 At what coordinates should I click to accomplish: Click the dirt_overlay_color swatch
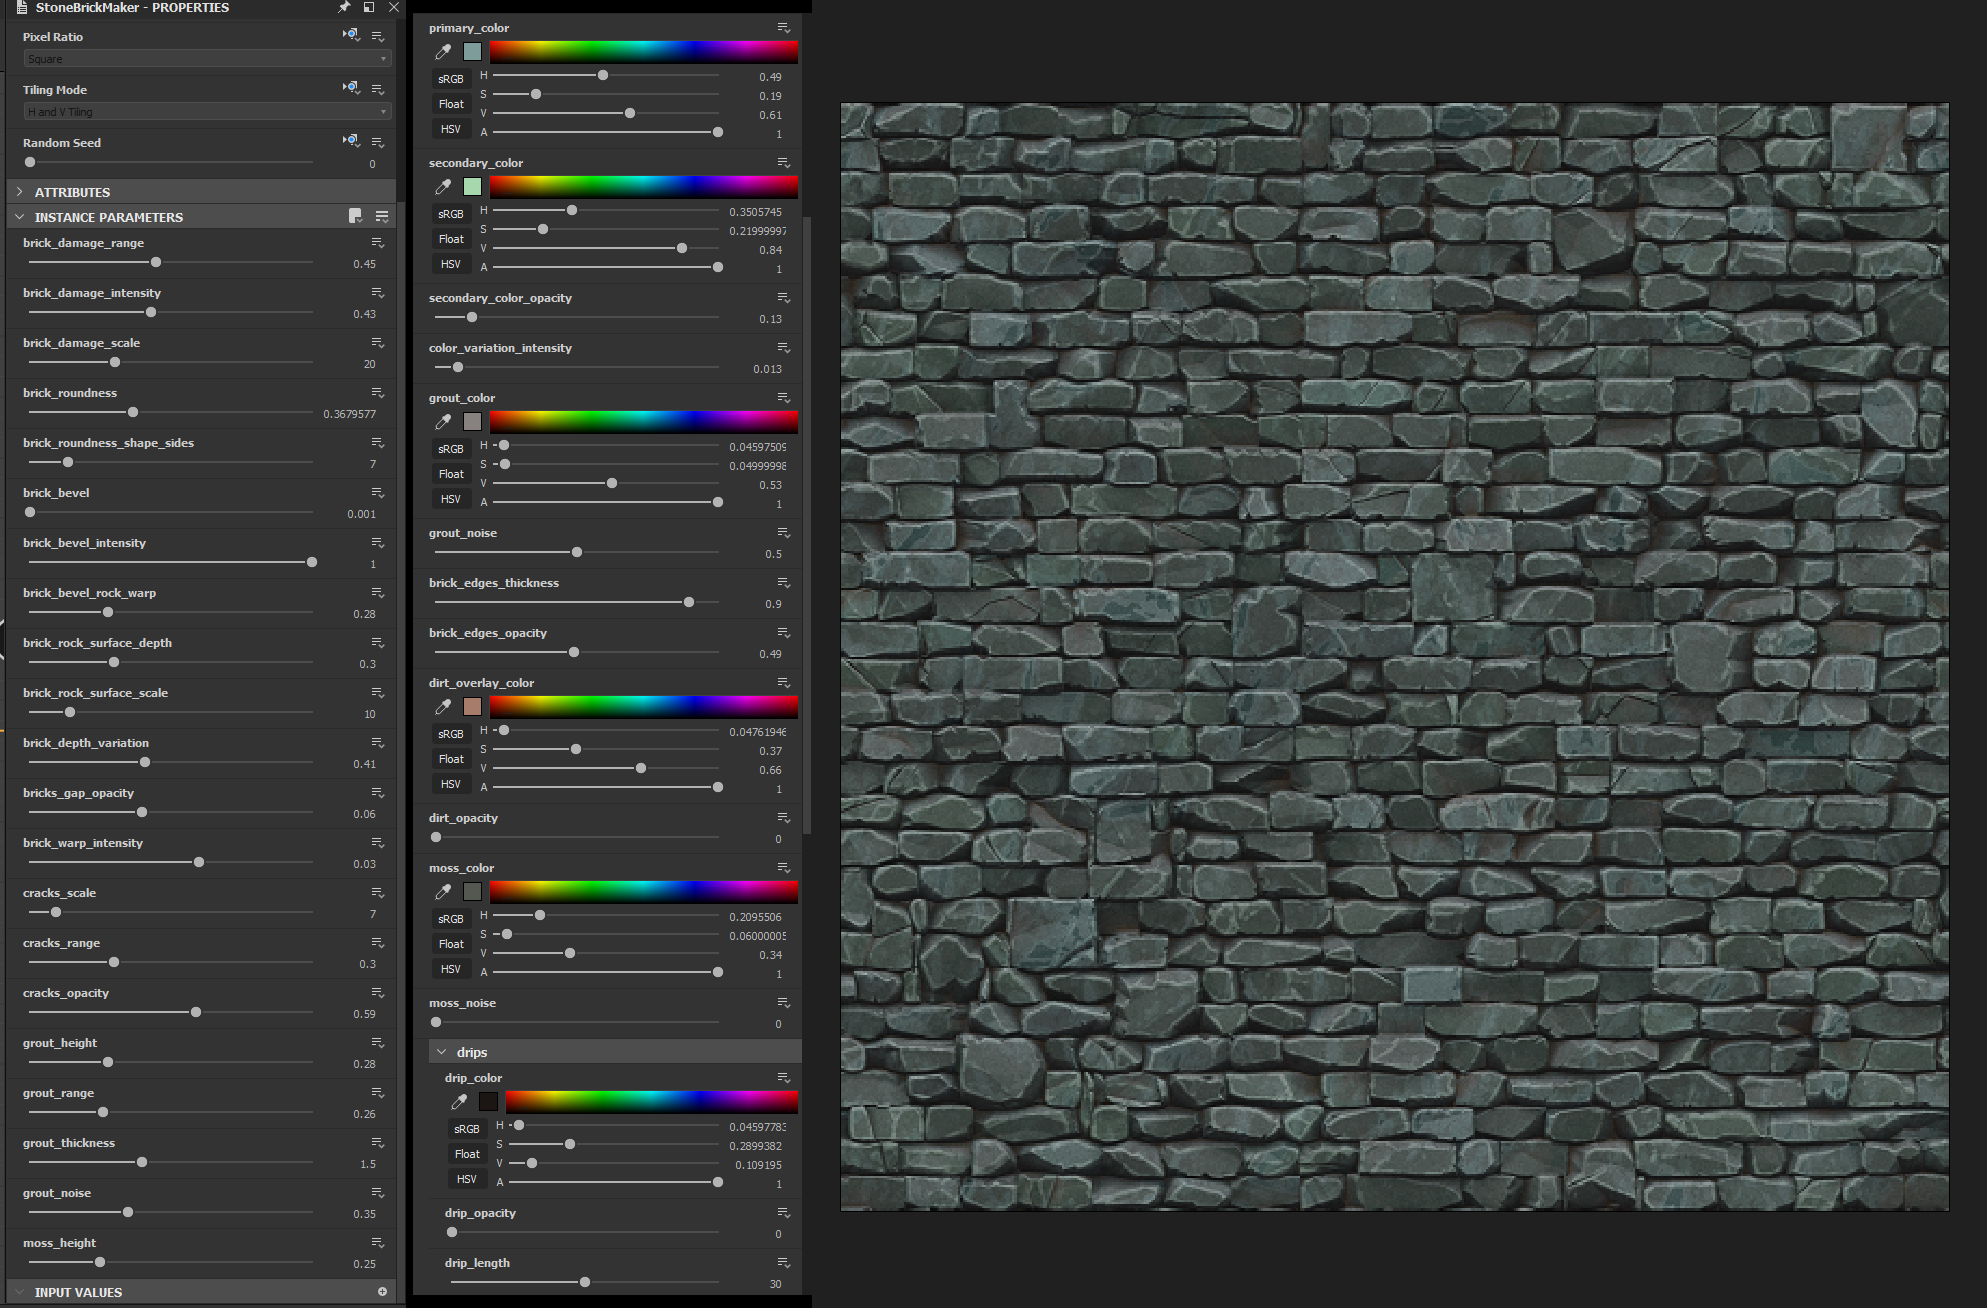472,707
